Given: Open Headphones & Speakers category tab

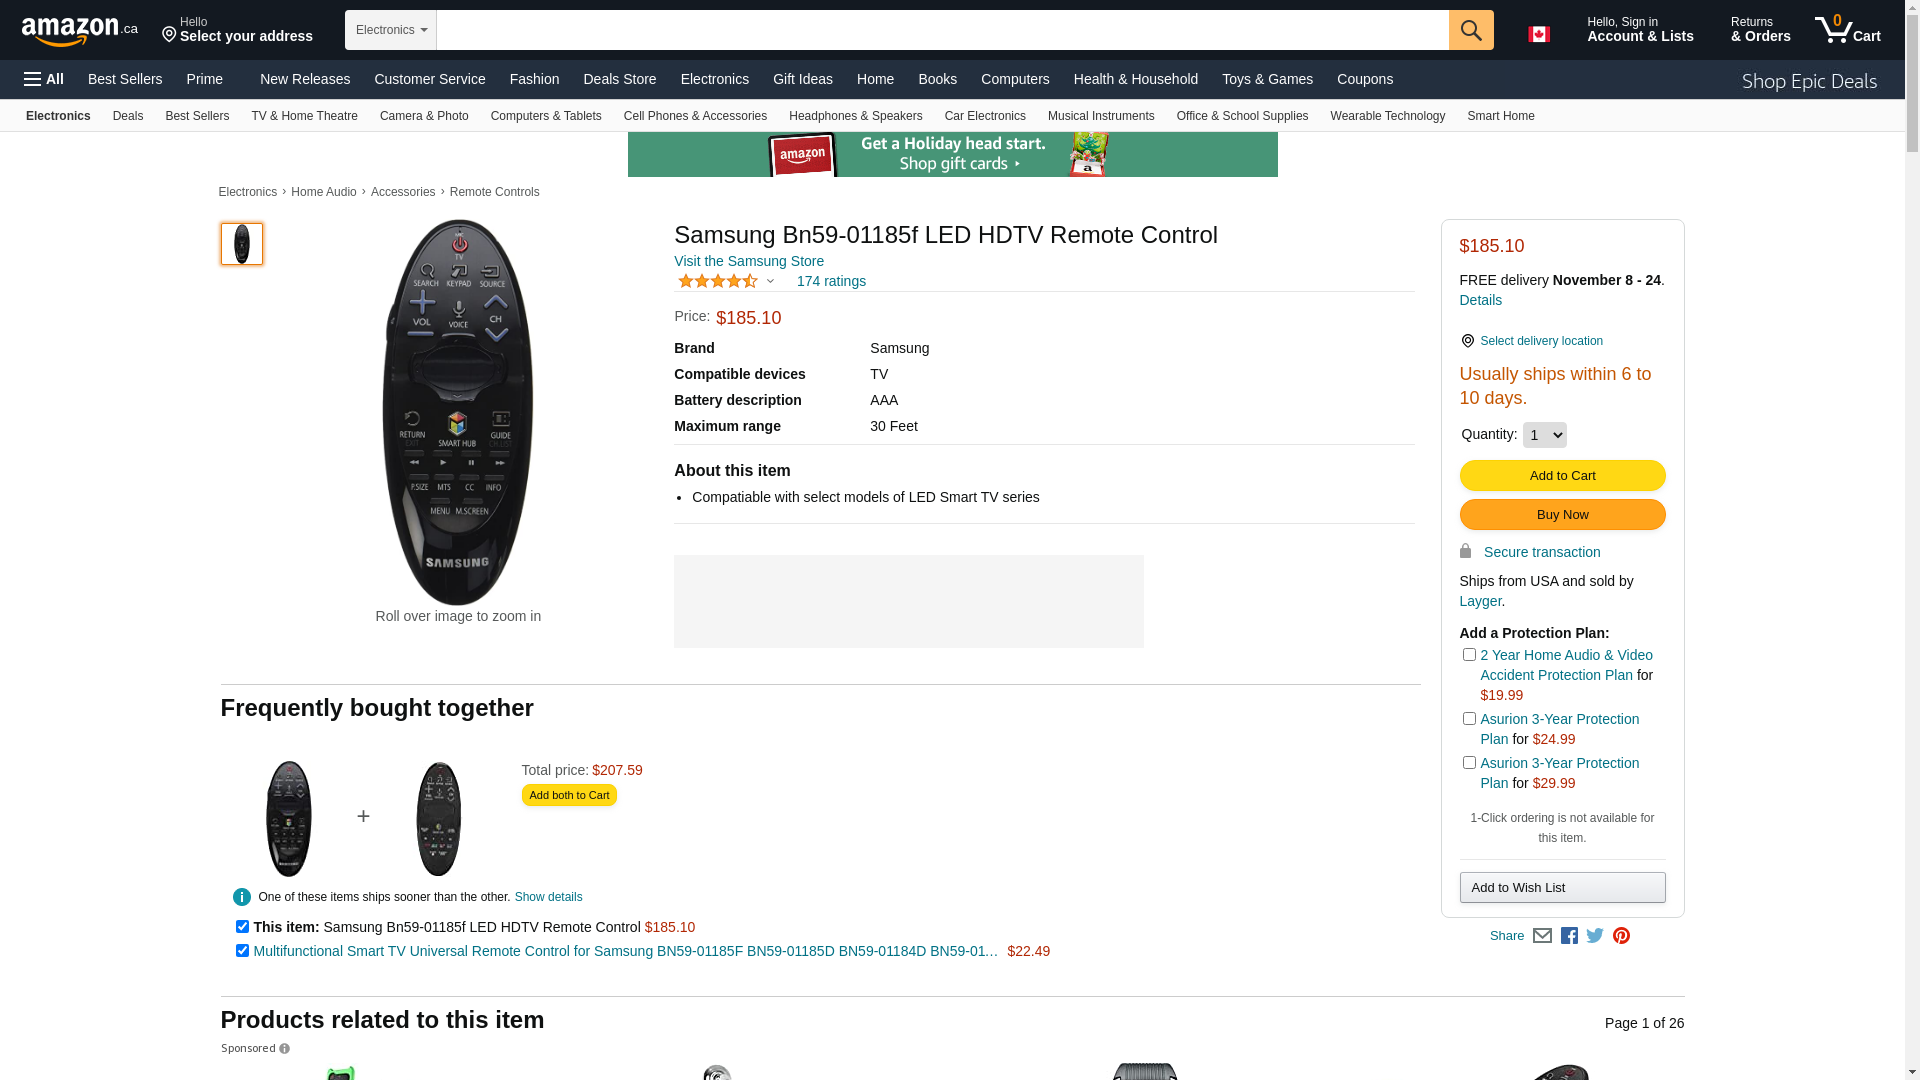Looking at the screenshot, I should tap(855, 116).
